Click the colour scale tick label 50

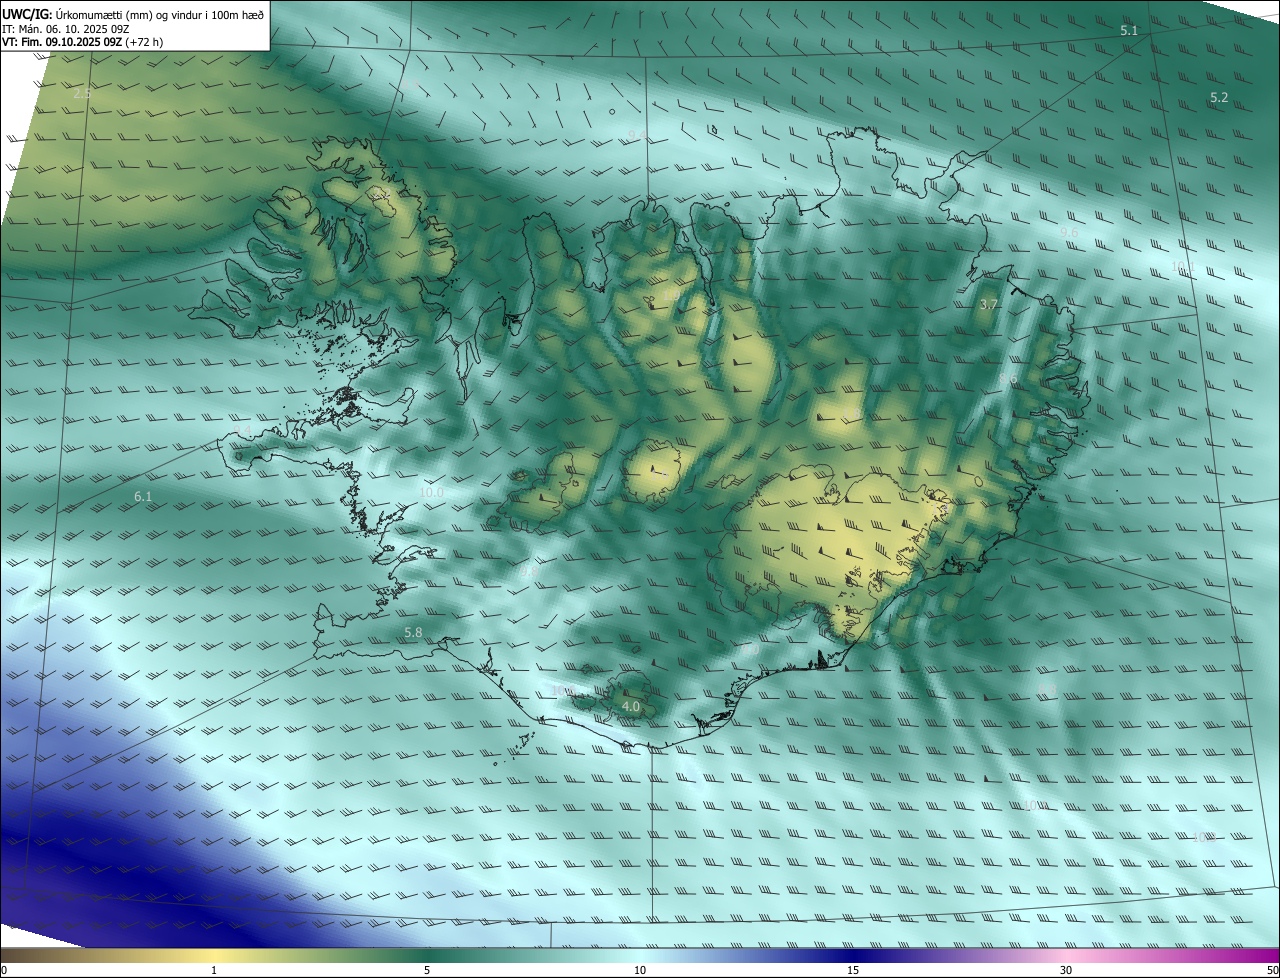pos(1273,970)
